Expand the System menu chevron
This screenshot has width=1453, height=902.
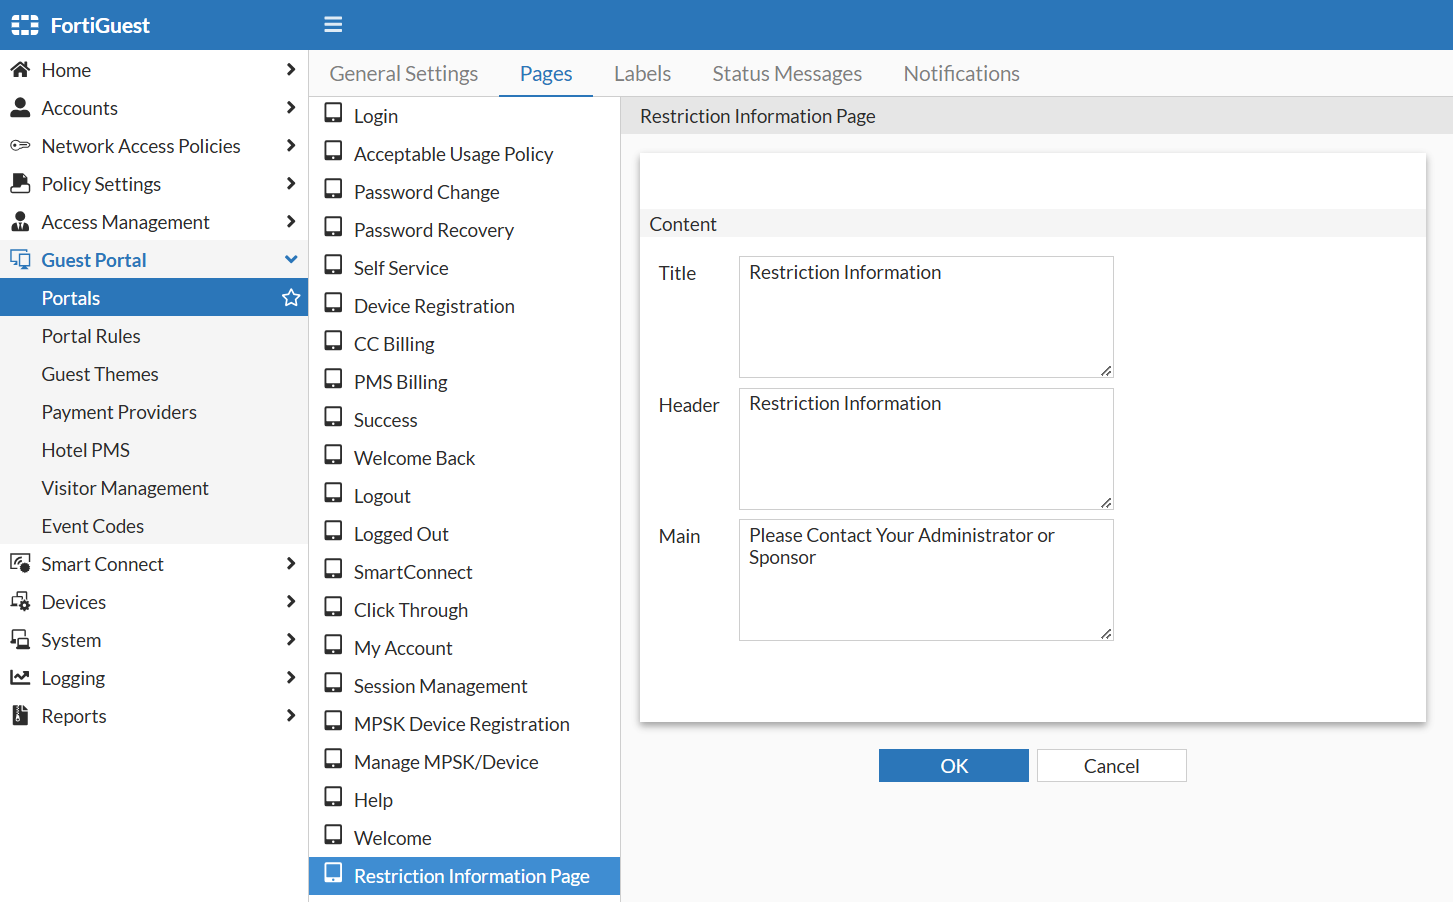291,639
